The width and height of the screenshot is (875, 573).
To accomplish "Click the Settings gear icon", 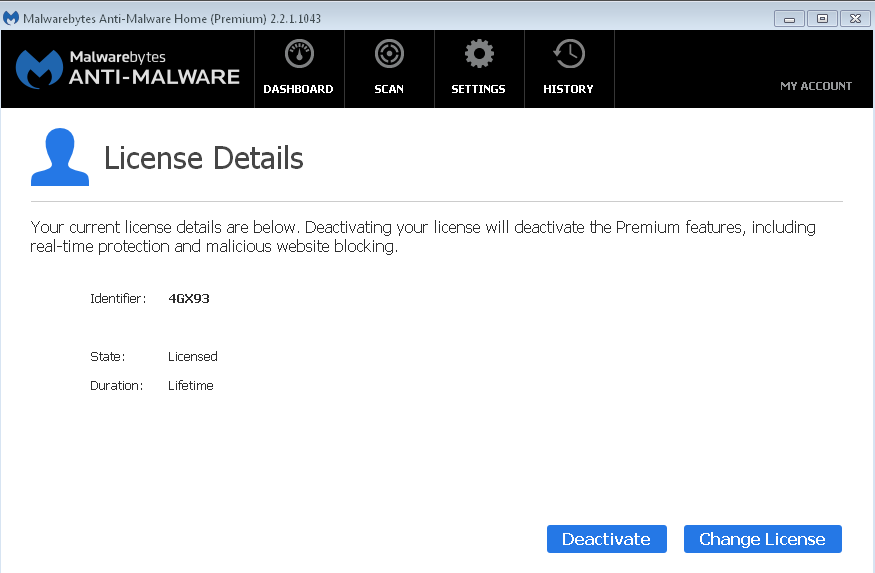I will (x=479, y=54).
